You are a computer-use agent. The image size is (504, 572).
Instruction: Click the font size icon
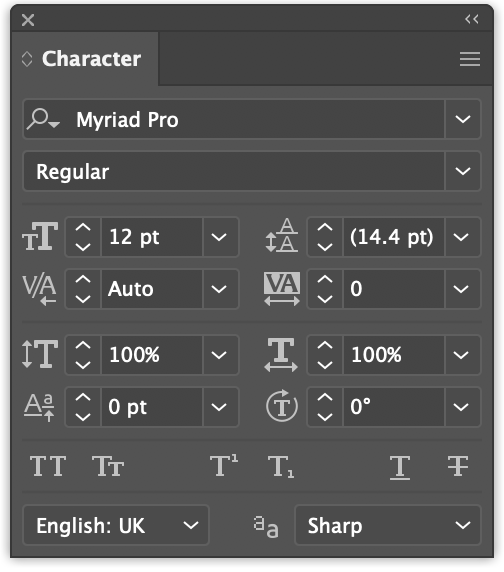click(40, 237)
